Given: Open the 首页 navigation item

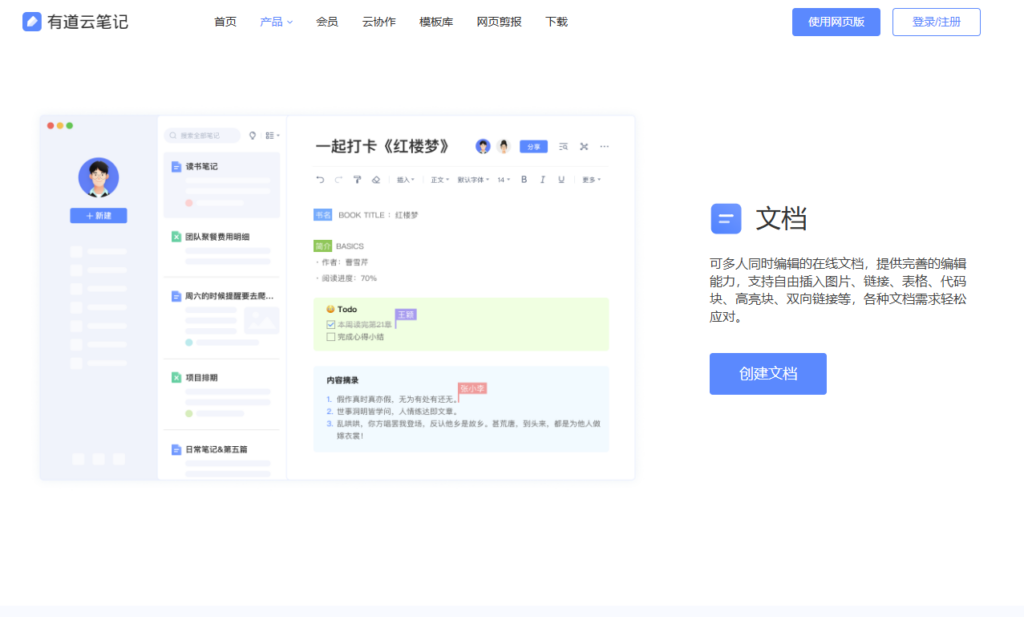Looking at the screenshot, I should 224,20.
